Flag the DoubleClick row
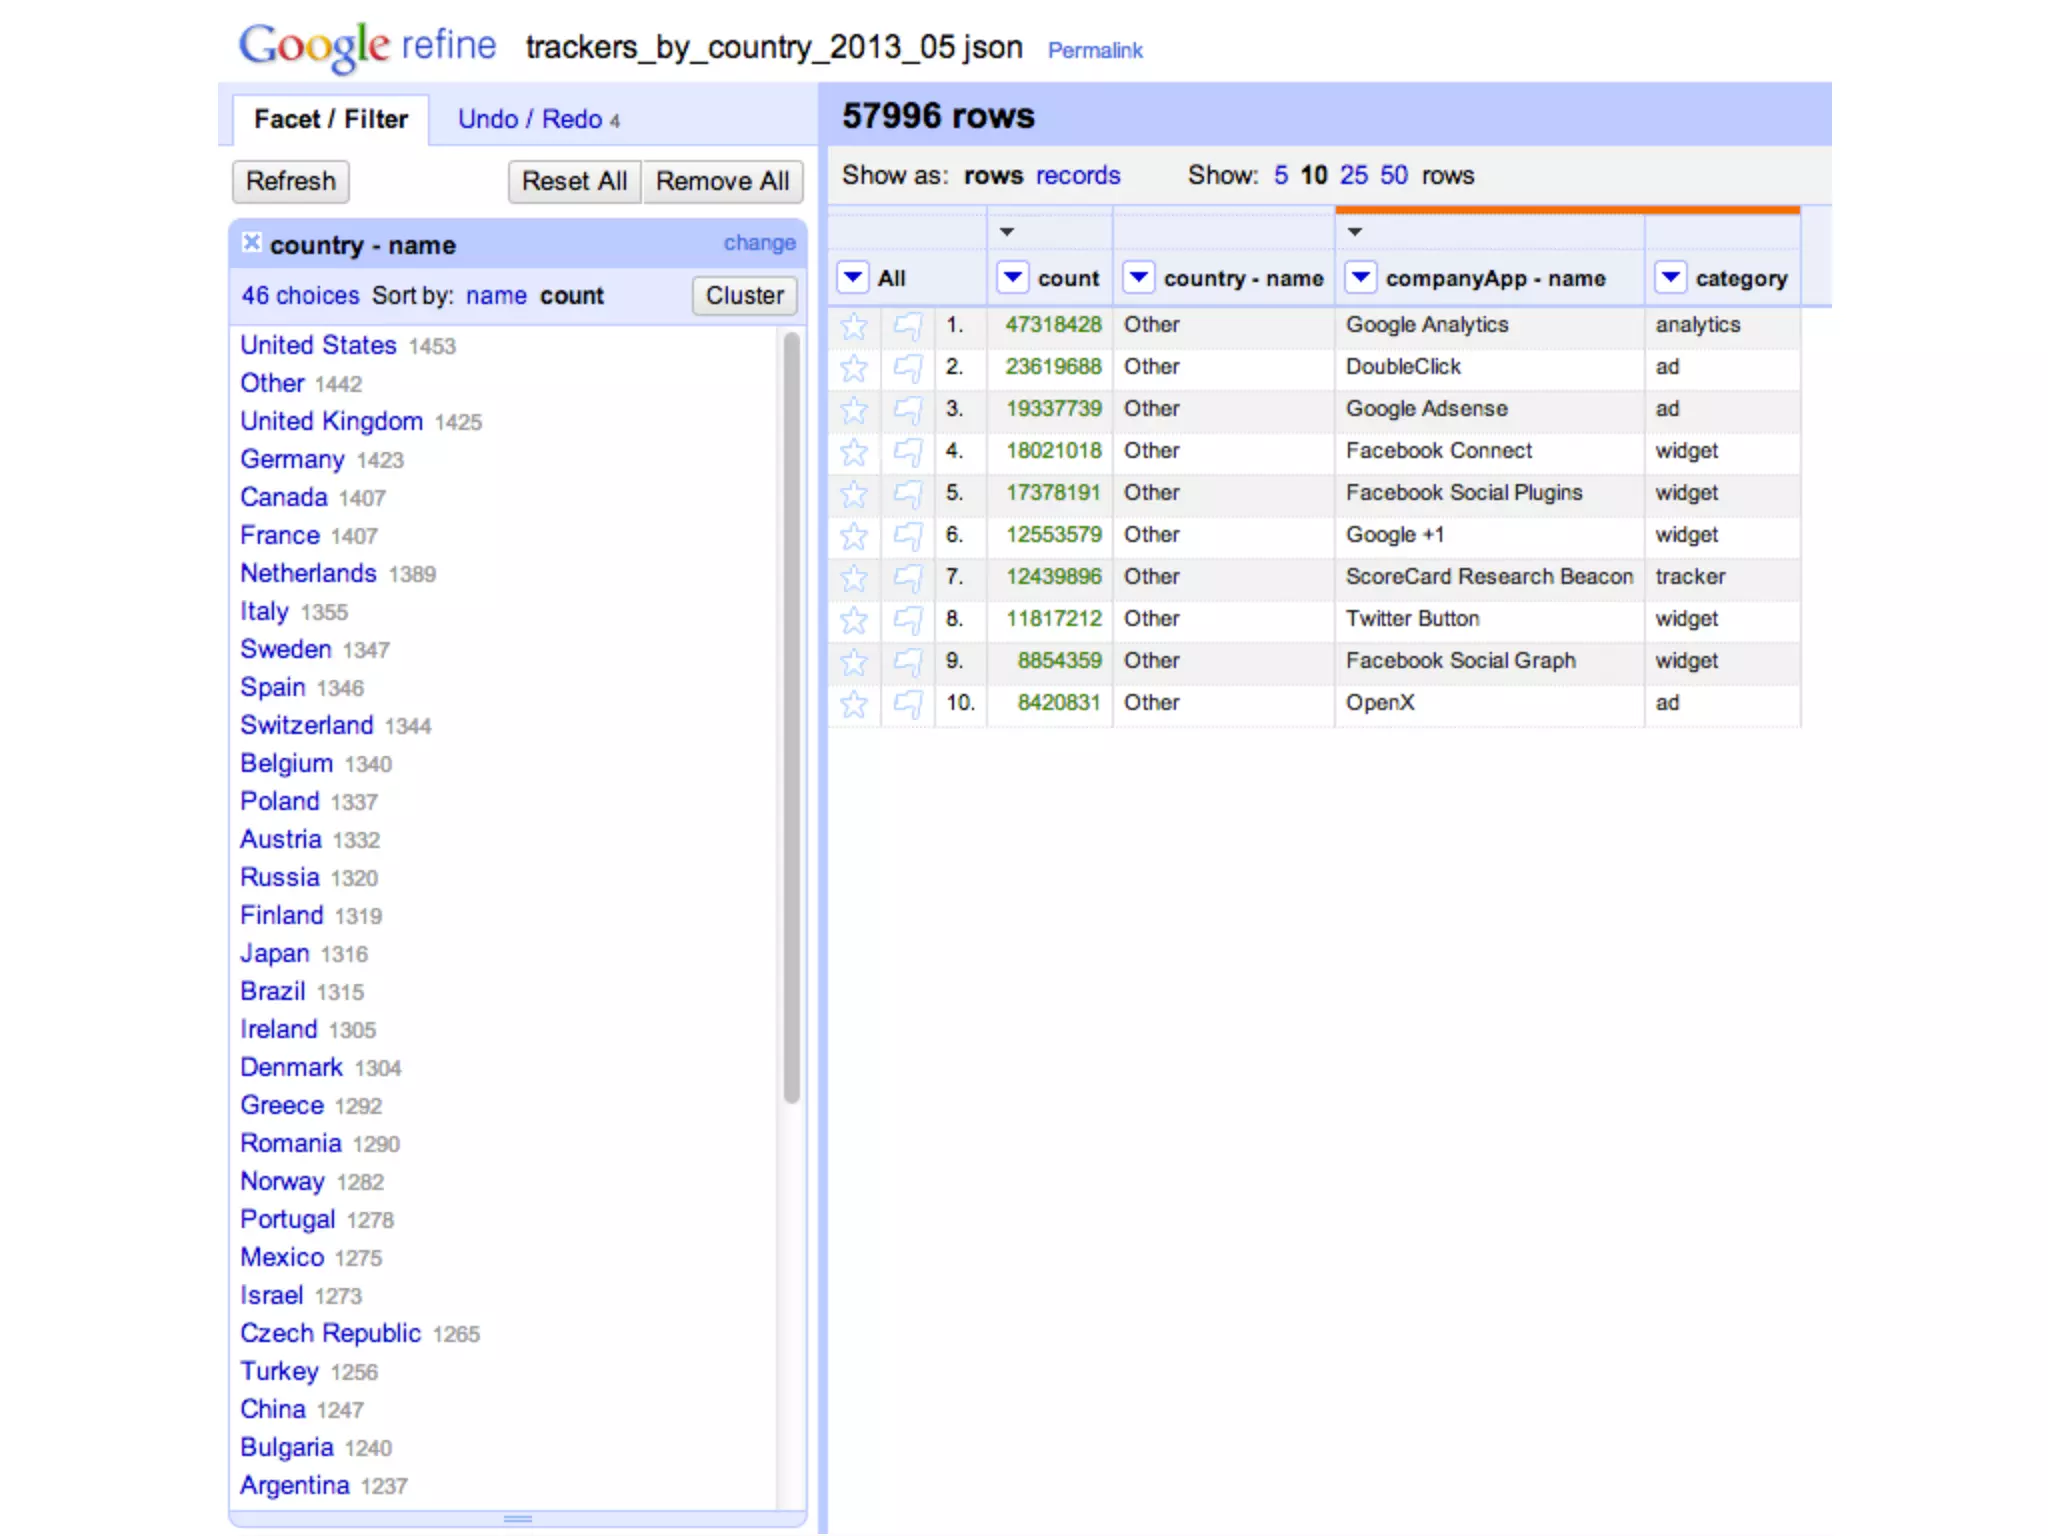The width and height of the screenshot is (2048, 1536). 907,368
